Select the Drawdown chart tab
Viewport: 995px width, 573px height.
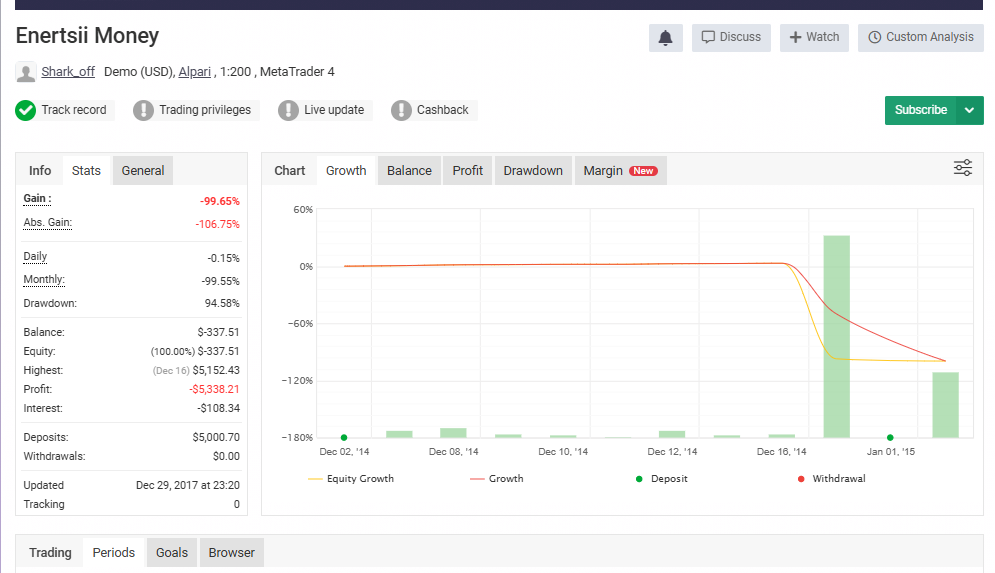click(533, 171)
